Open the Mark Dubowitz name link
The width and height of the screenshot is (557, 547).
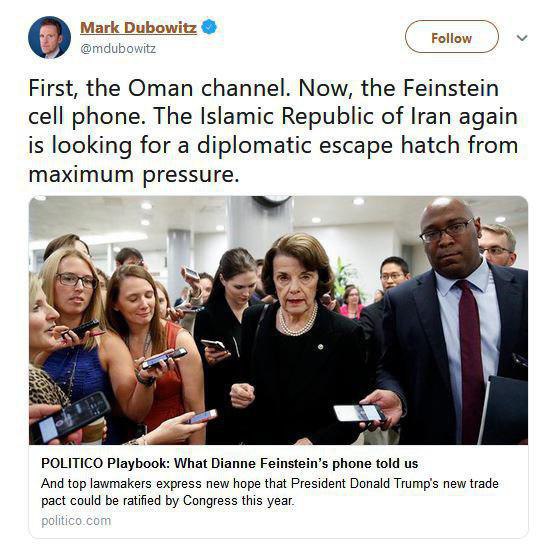tap(138, 27)
